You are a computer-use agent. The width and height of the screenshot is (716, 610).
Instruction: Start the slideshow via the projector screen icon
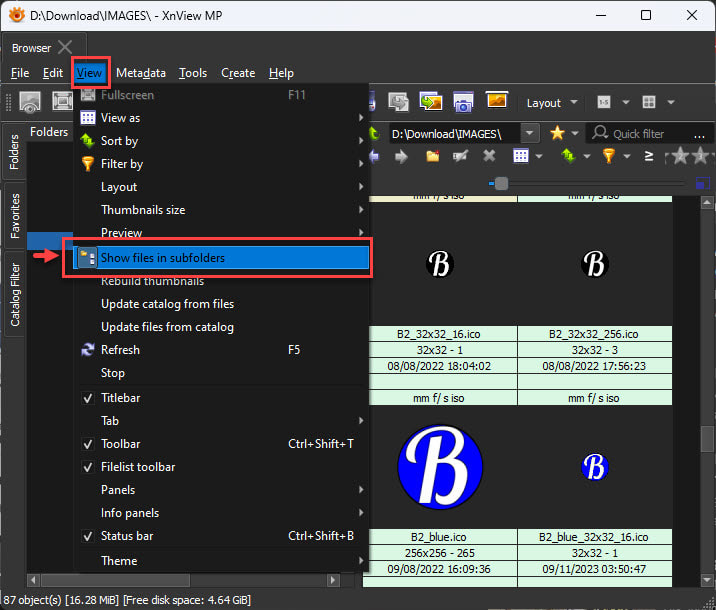496,100
